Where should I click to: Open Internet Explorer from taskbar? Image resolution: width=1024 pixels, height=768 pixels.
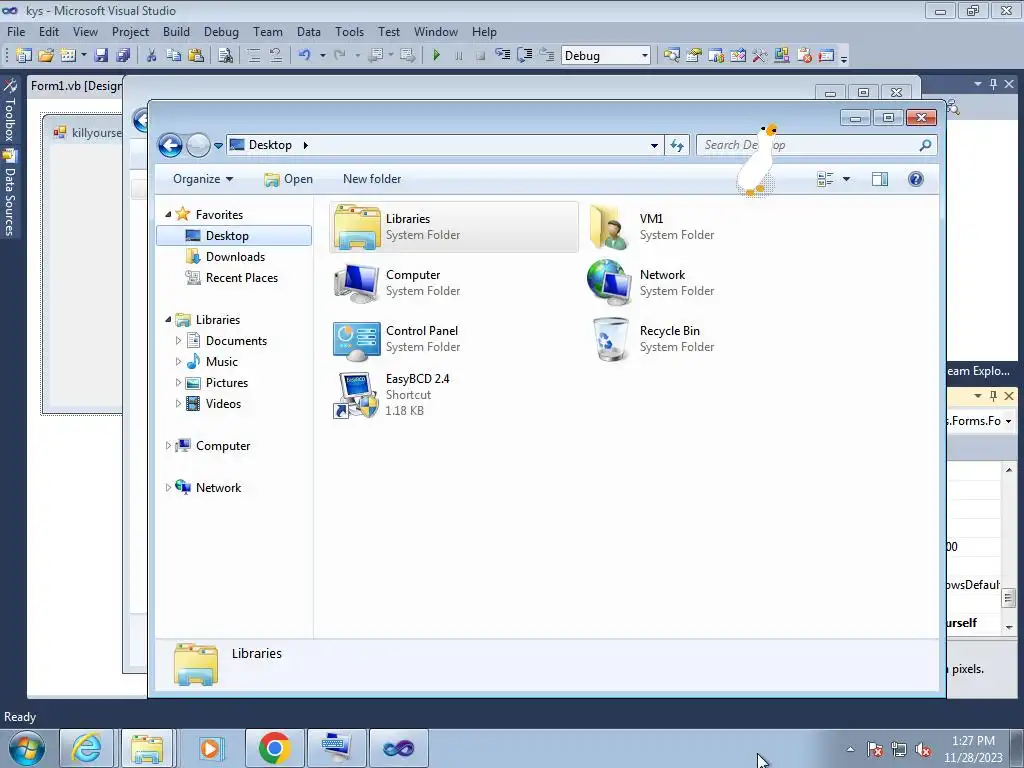86,748
